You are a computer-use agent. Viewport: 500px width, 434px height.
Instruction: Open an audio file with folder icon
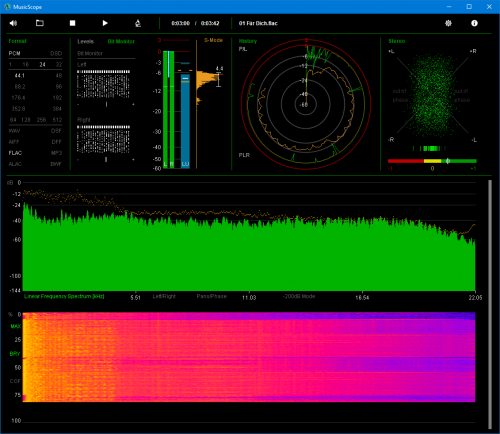click(x=40, y=23)
